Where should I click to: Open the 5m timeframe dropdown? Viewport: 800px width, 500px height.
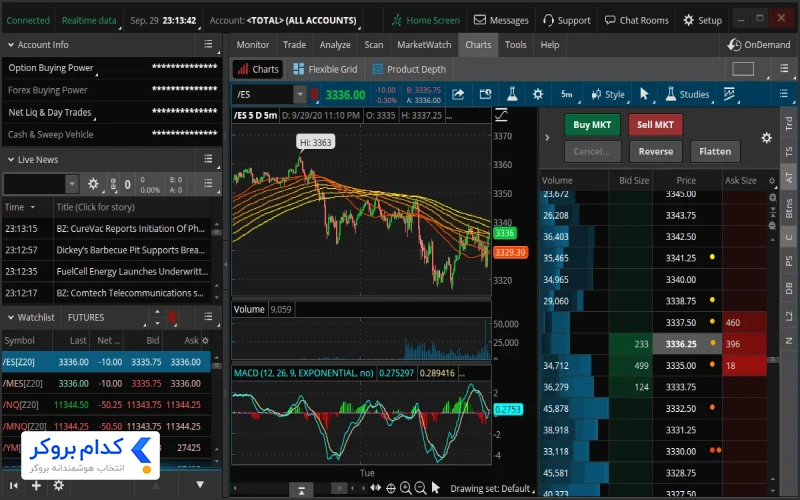tap(567, 94)
